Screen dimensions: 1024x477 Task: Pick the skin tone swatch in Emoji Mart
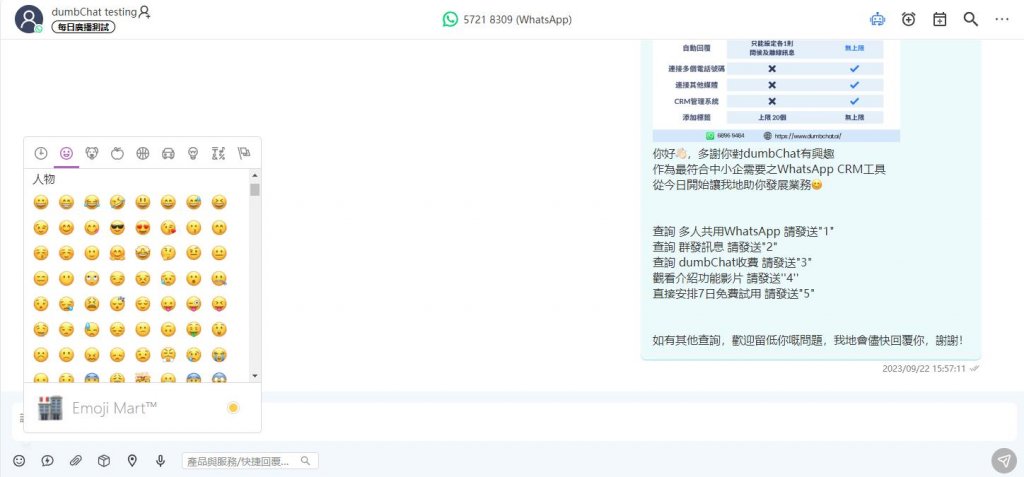coord(233,408)
